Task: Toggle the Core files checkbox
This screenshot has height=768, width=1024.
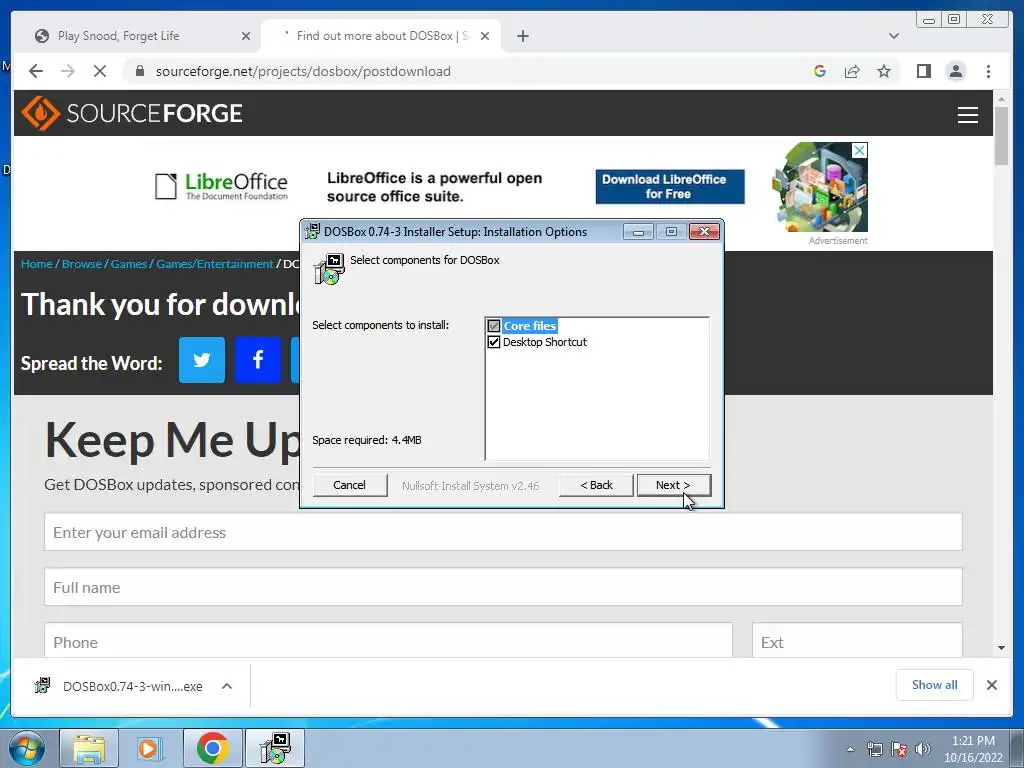Action: (x=494, y=326)
